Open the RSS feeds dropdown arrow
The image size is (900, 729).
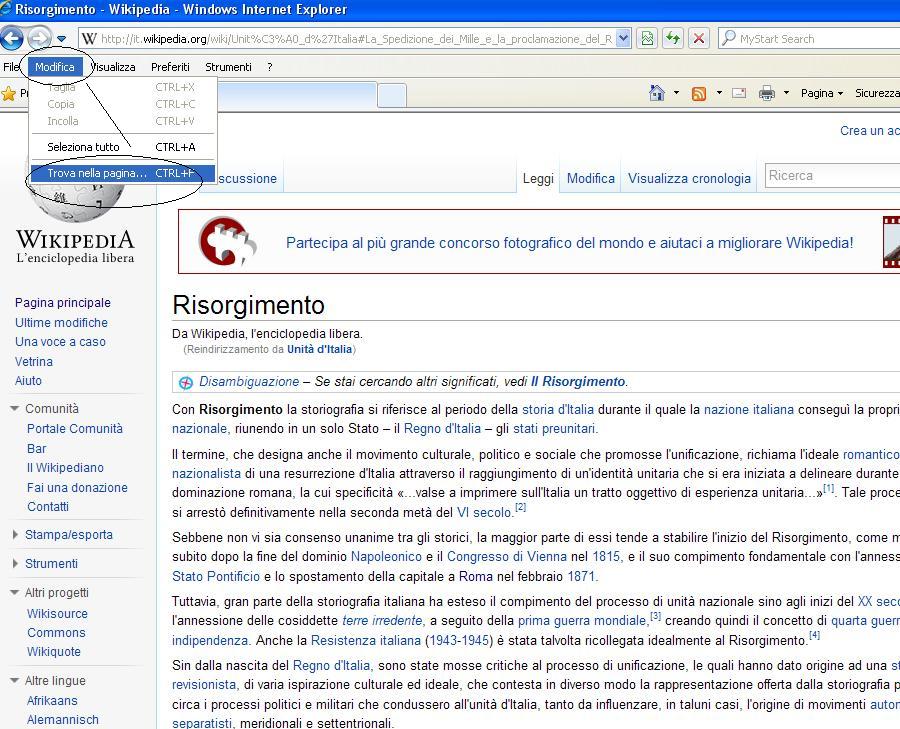coord(719,93)
